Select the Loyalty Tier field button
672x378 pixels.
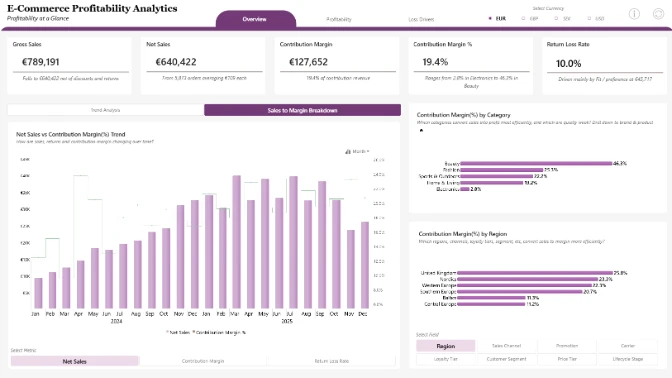click(446, 359)
